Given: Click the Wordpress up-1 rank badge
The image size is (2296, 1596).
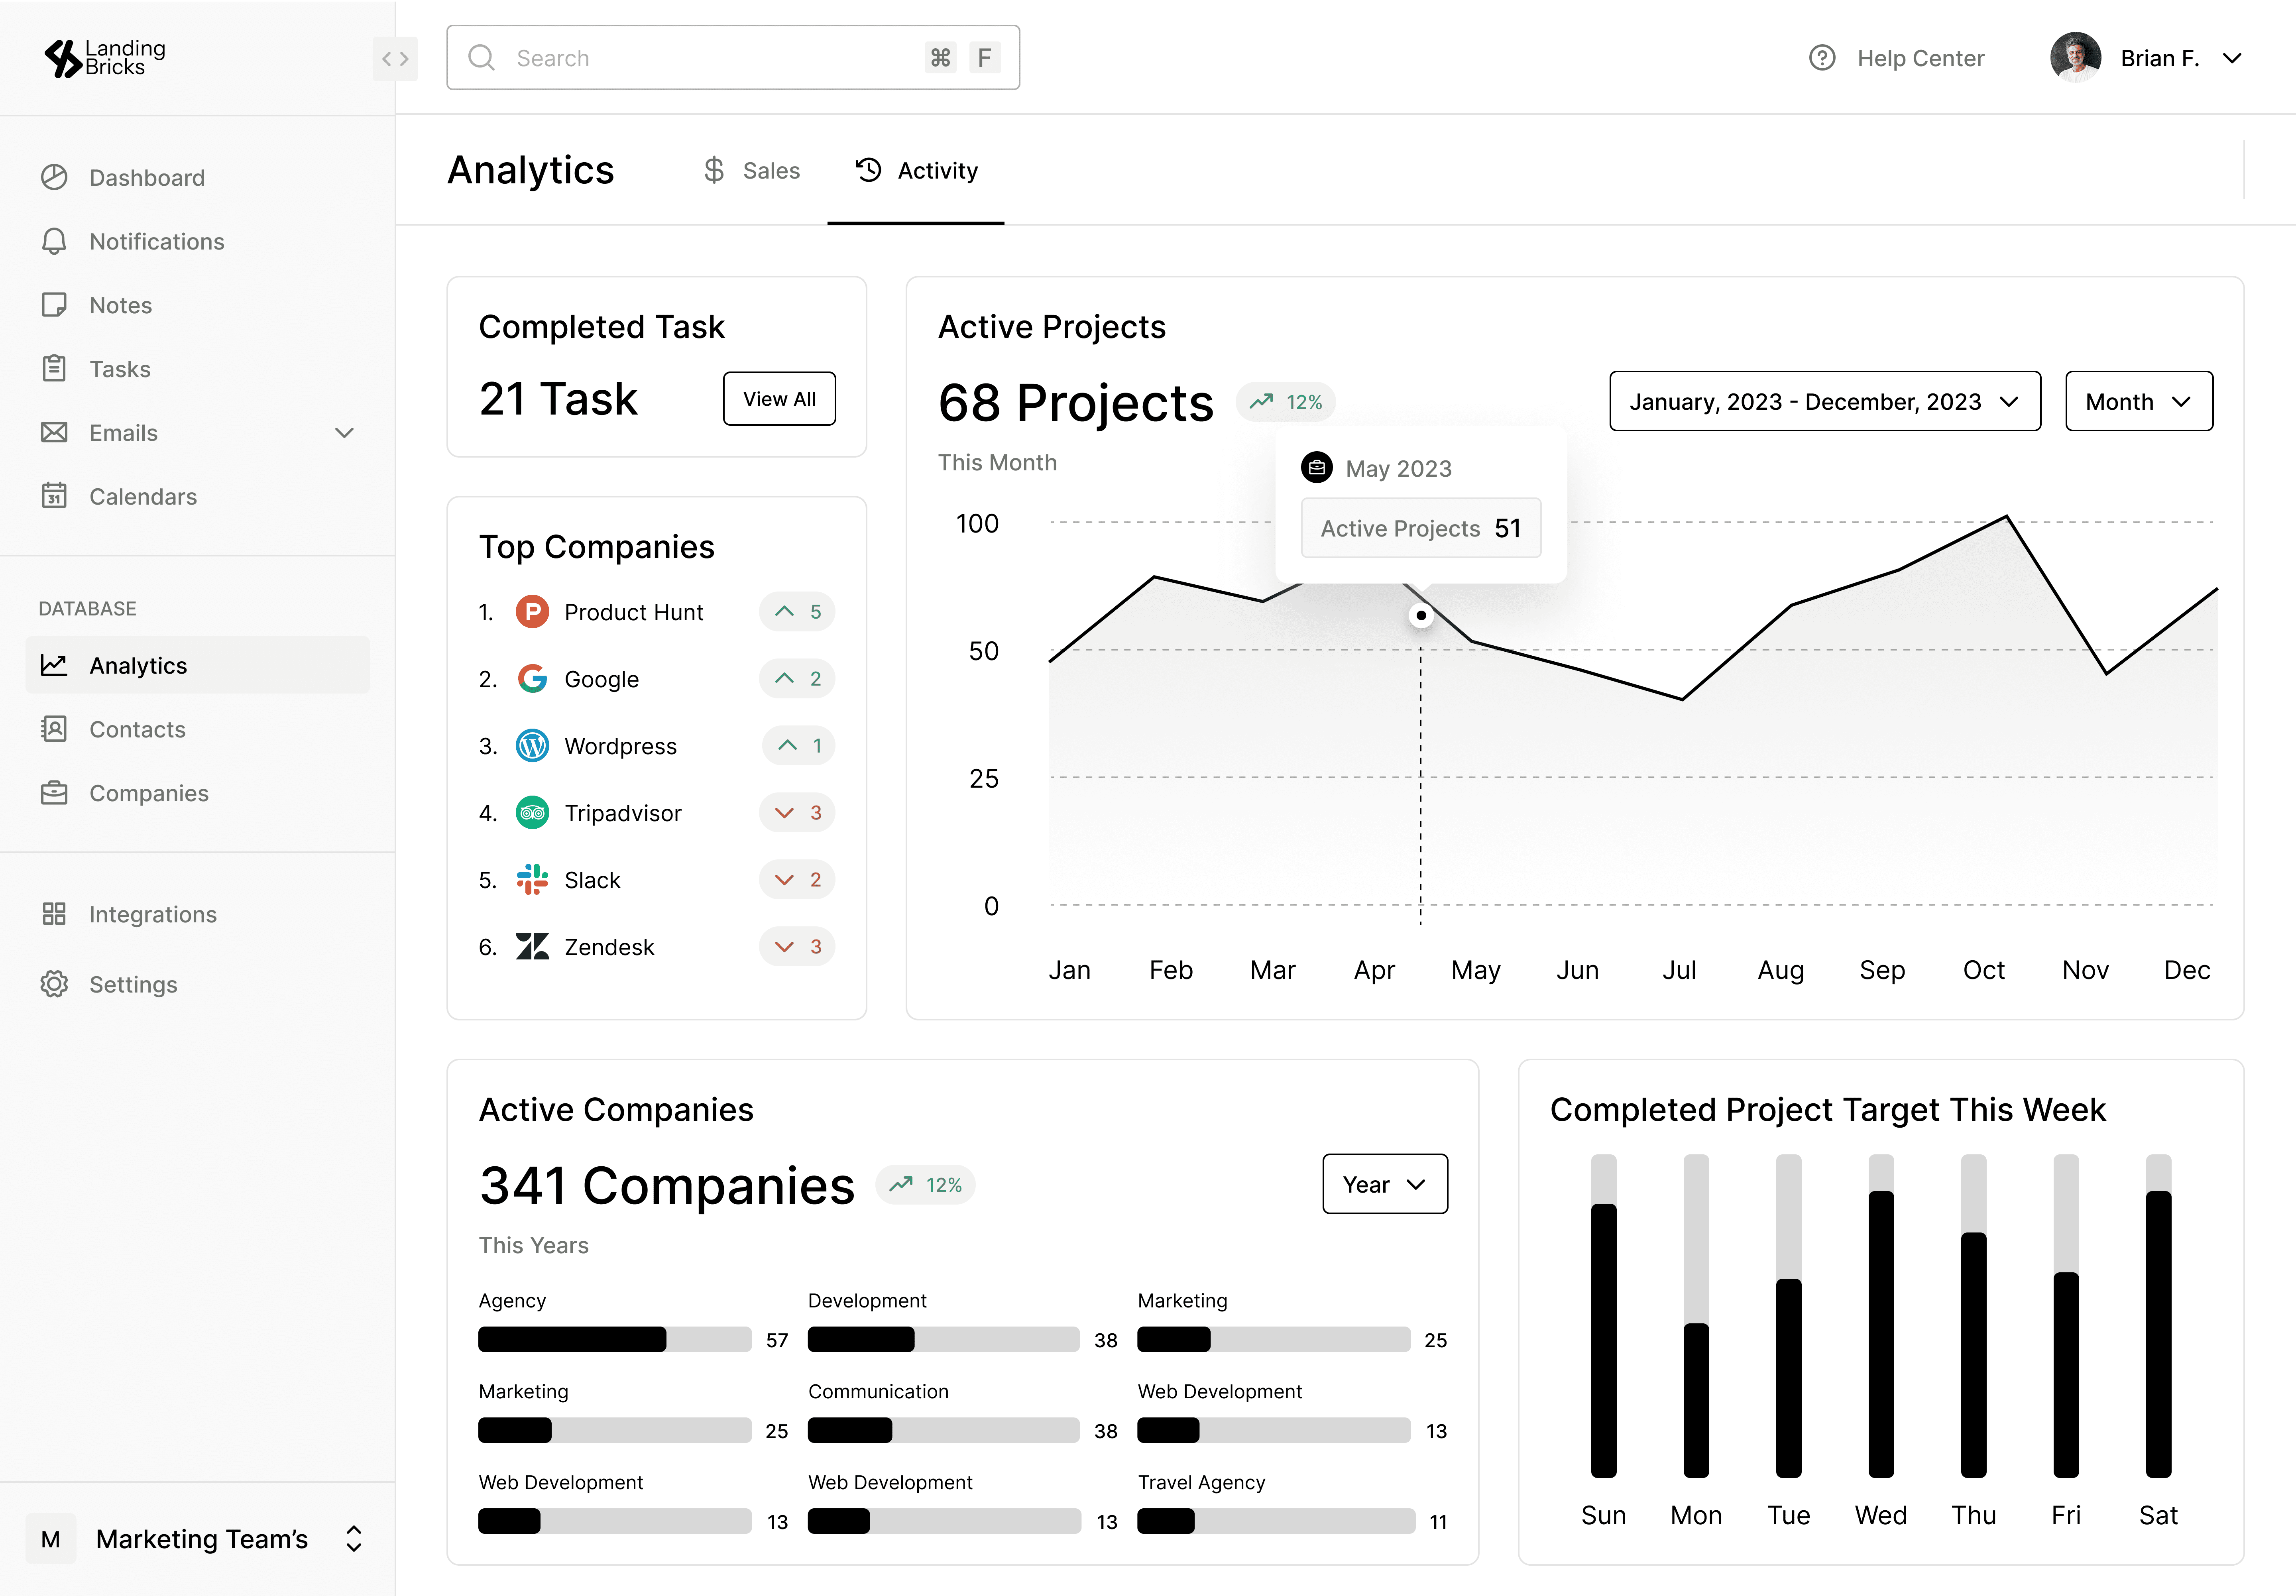Looking at the screenshot, I should (x=798, y=746).
